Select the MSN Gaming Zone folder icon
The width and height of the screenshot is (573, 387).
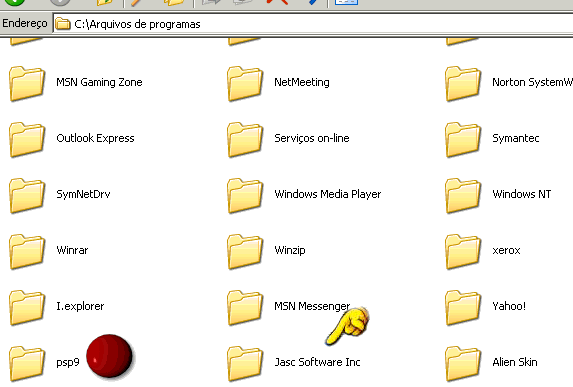pyautogui.click(x=27, y=83)
